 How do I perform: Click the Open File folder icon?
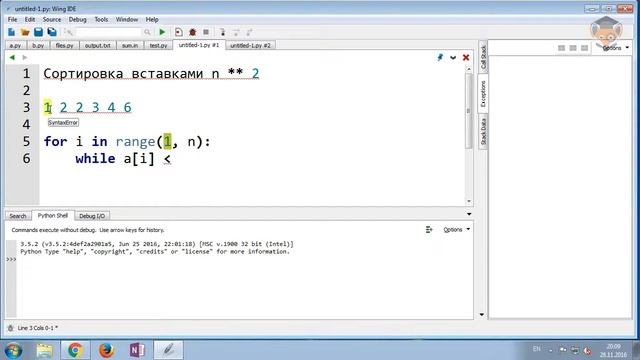tap(25, 32)
